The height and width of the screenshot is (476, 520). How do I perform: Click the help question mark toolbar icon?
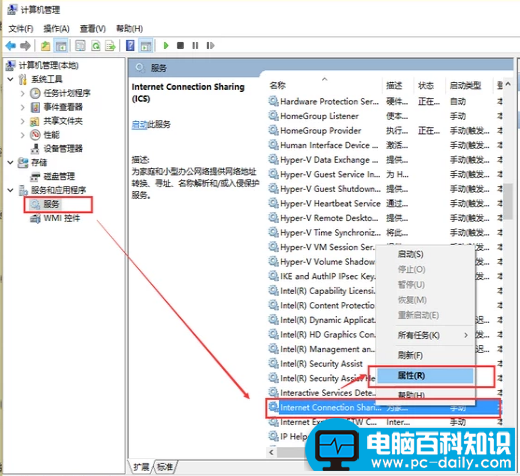(130, 45)
